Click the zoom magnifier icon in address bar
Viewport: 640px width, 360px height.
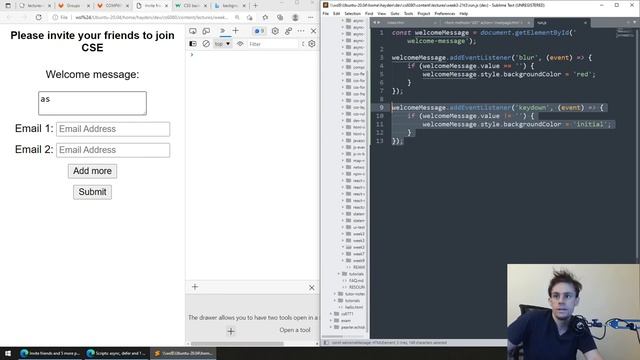(x=237, y=18)
